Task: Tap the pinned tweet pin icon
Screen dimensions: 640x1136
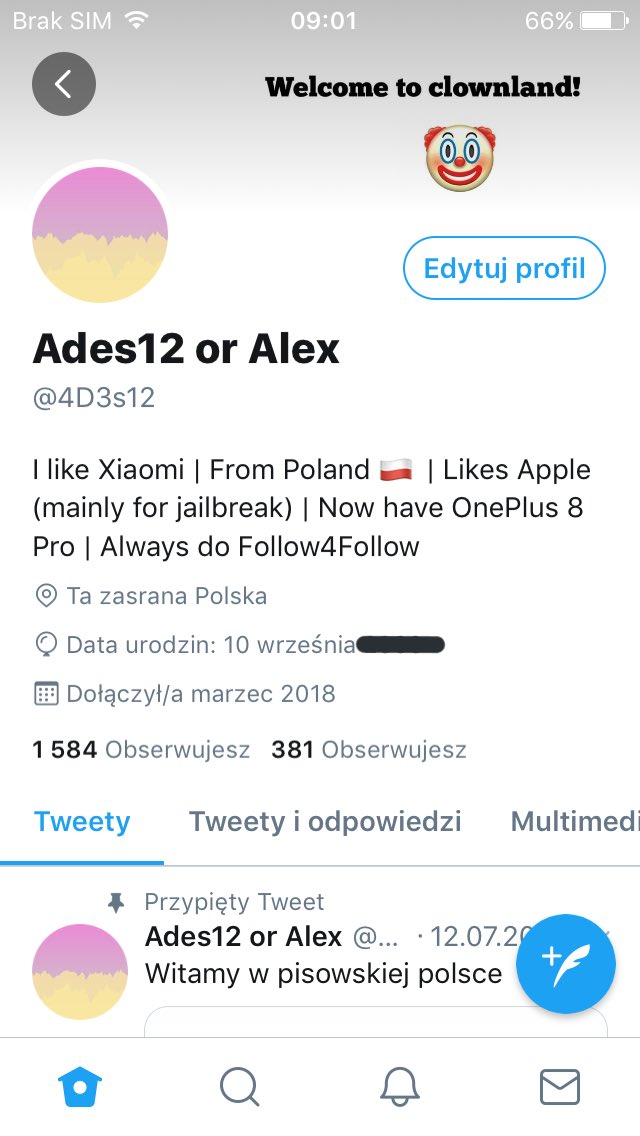Action: tap(116, 902)
